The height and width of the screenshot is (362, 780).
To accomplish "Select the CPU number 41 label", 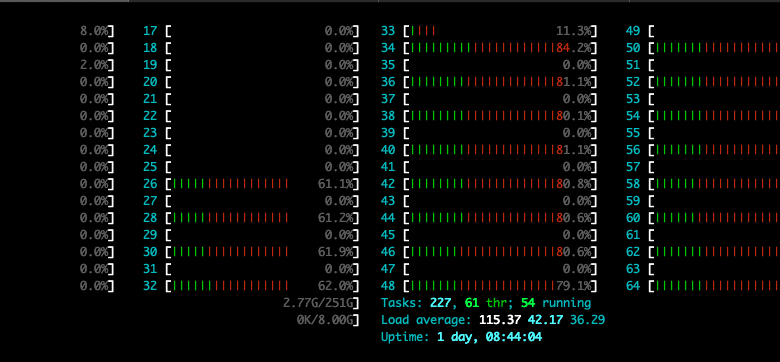I will click(x=388, y=167).
